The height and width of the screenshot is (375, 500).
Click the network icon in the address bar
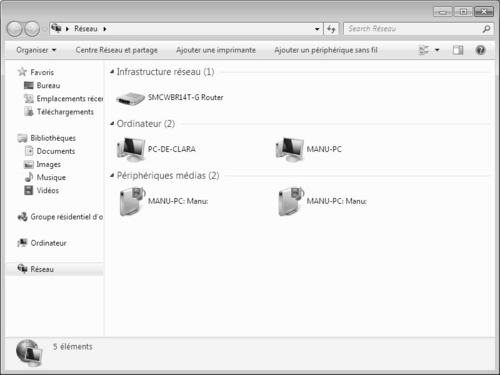(56, 28)
